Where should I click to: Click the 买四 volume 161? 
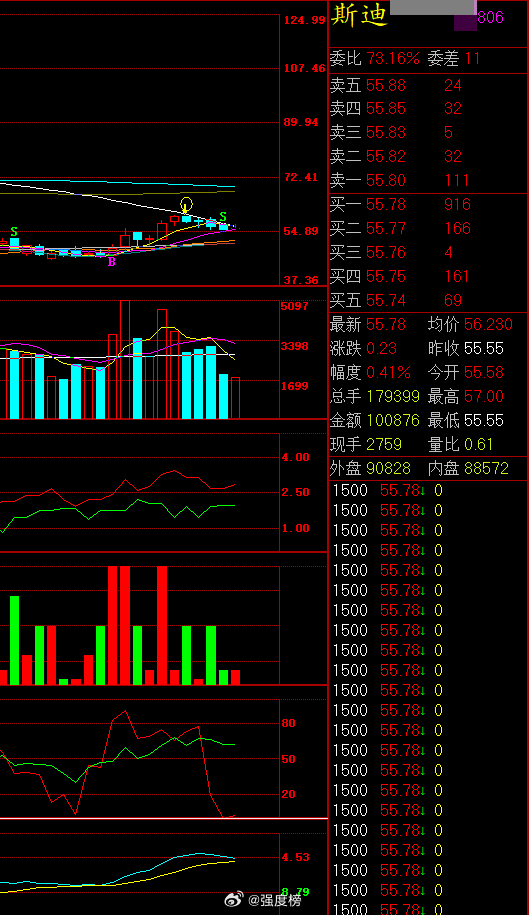(x=457, y=276)
